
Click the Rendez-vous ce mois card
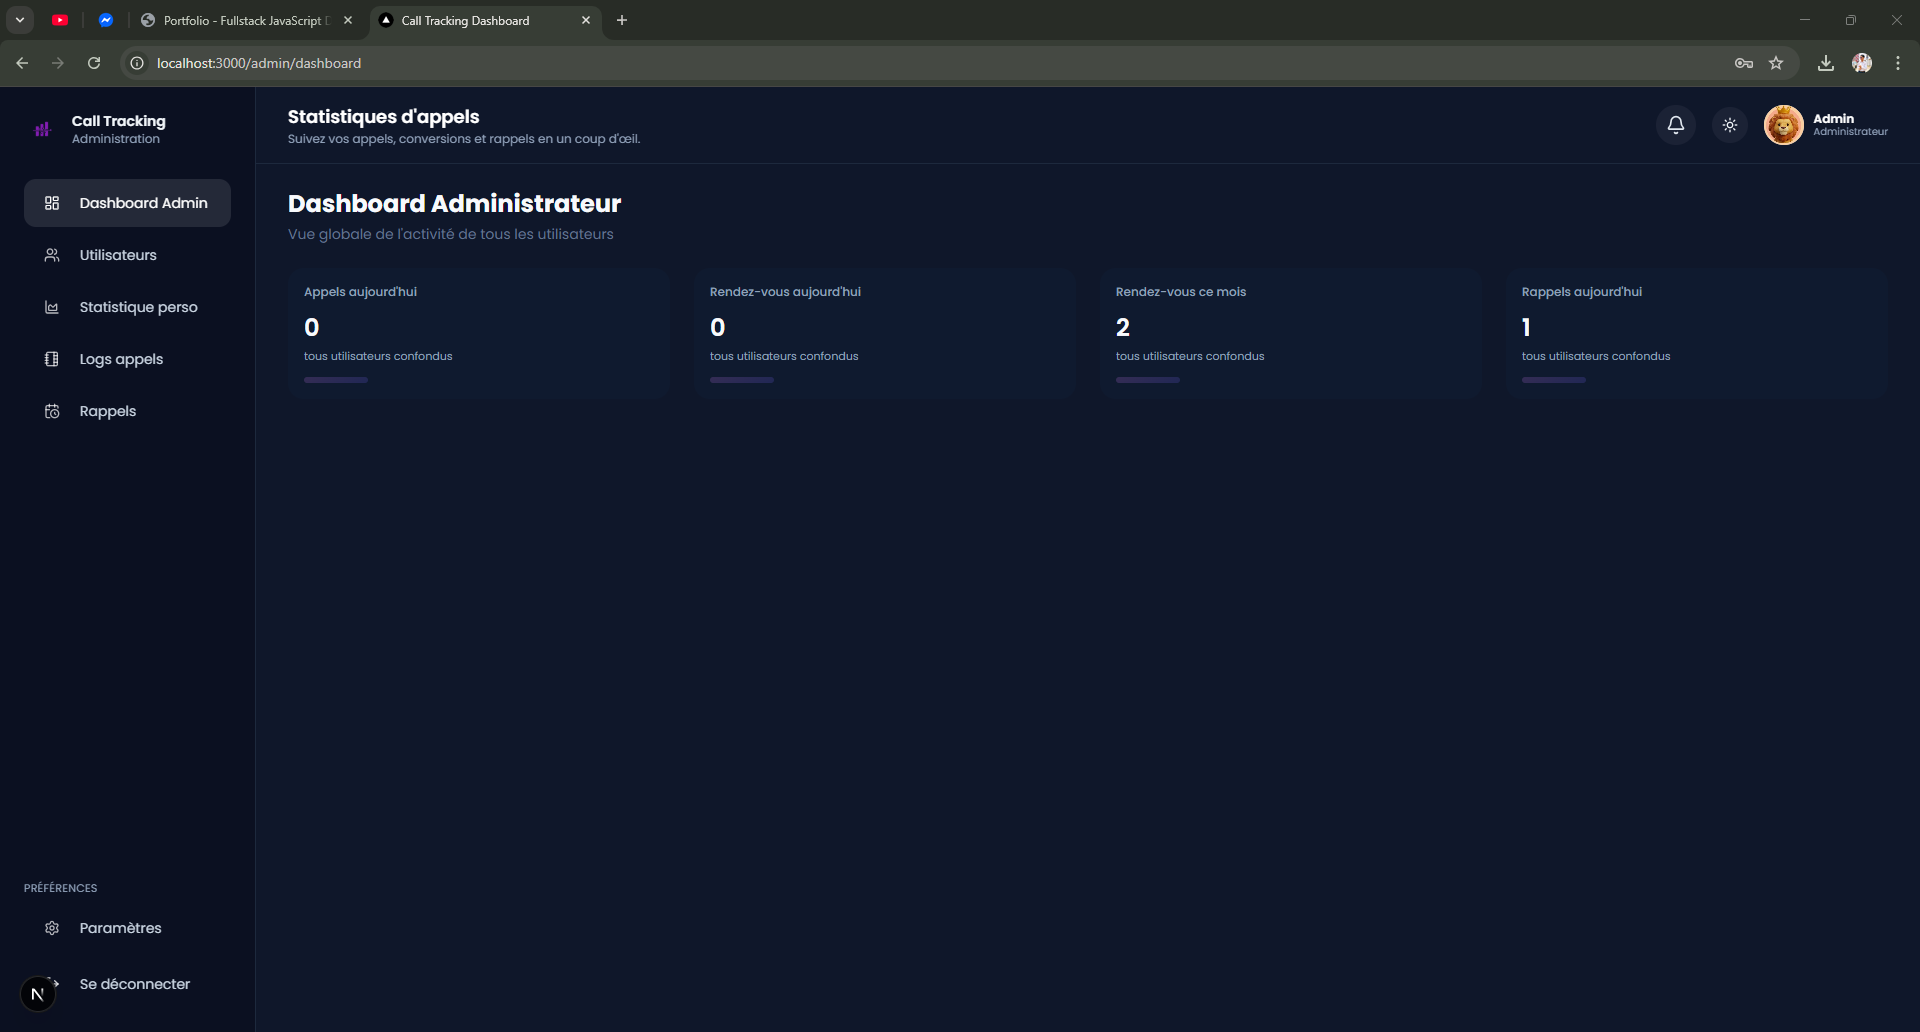coord(1290,334)
